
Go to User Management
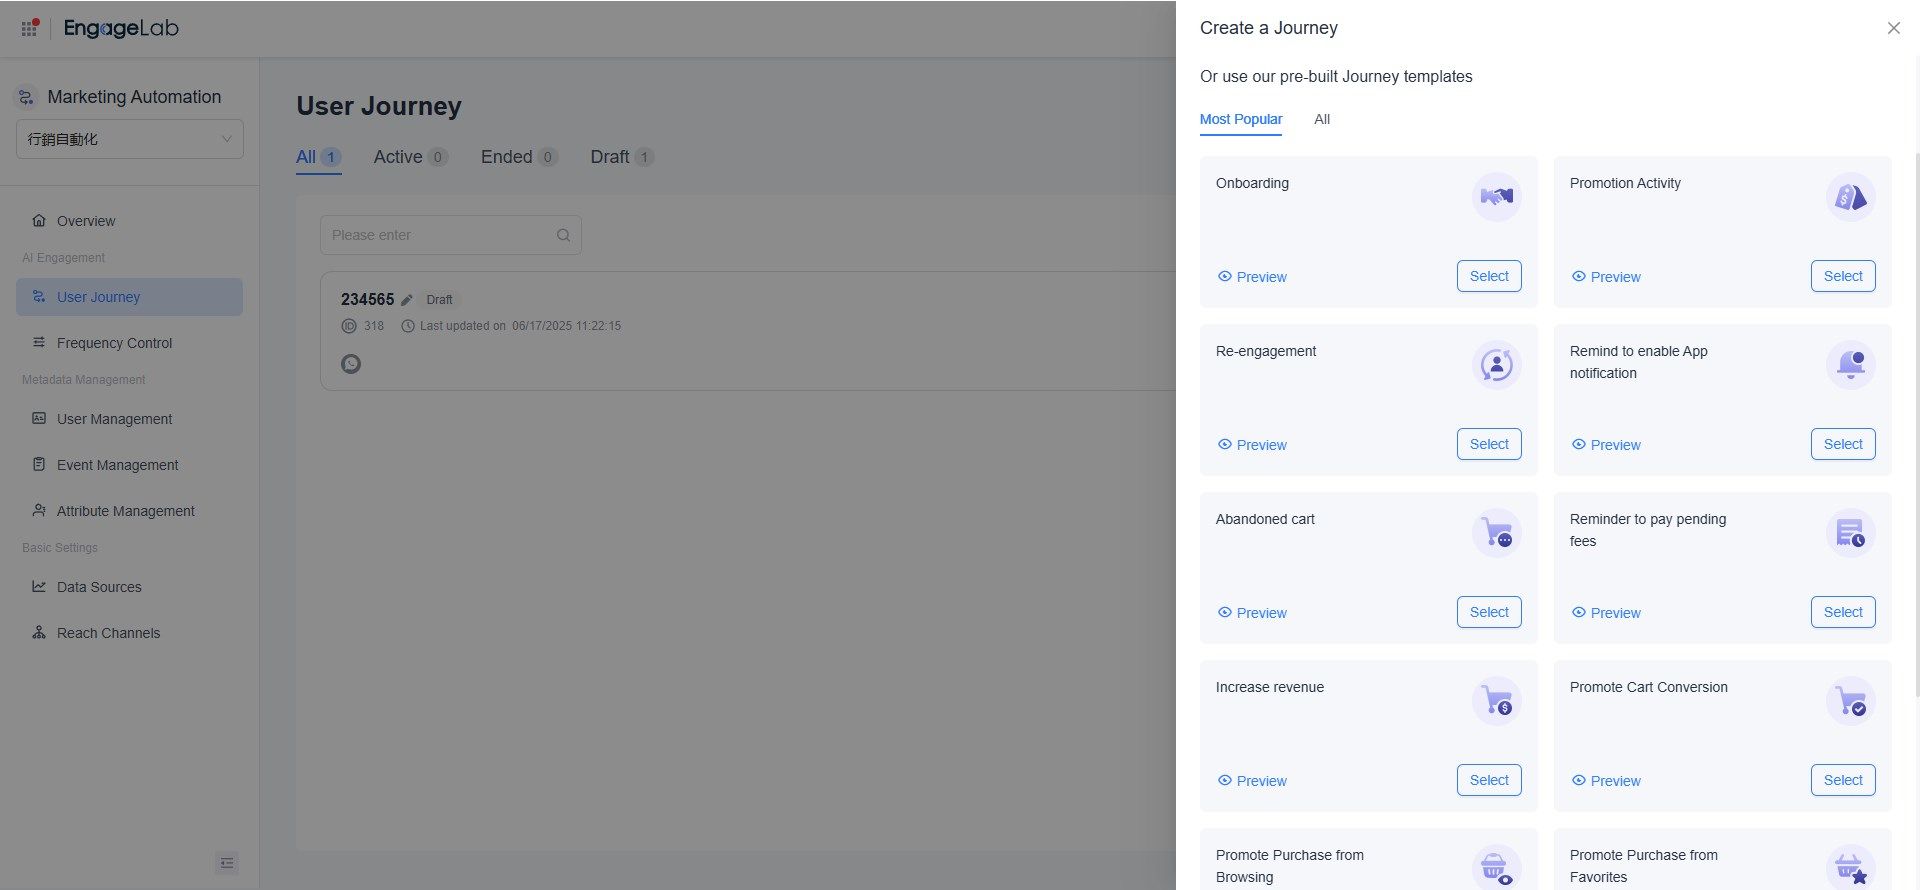[x=129, y=419]
